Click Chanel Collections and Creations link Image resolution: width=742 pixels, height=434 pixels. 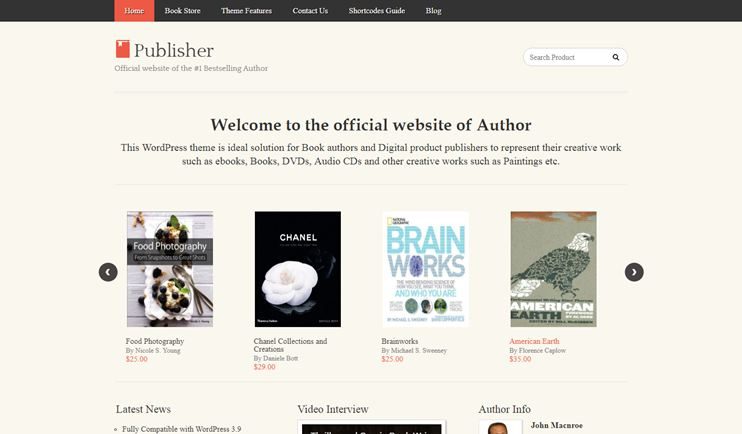[290, 345]
